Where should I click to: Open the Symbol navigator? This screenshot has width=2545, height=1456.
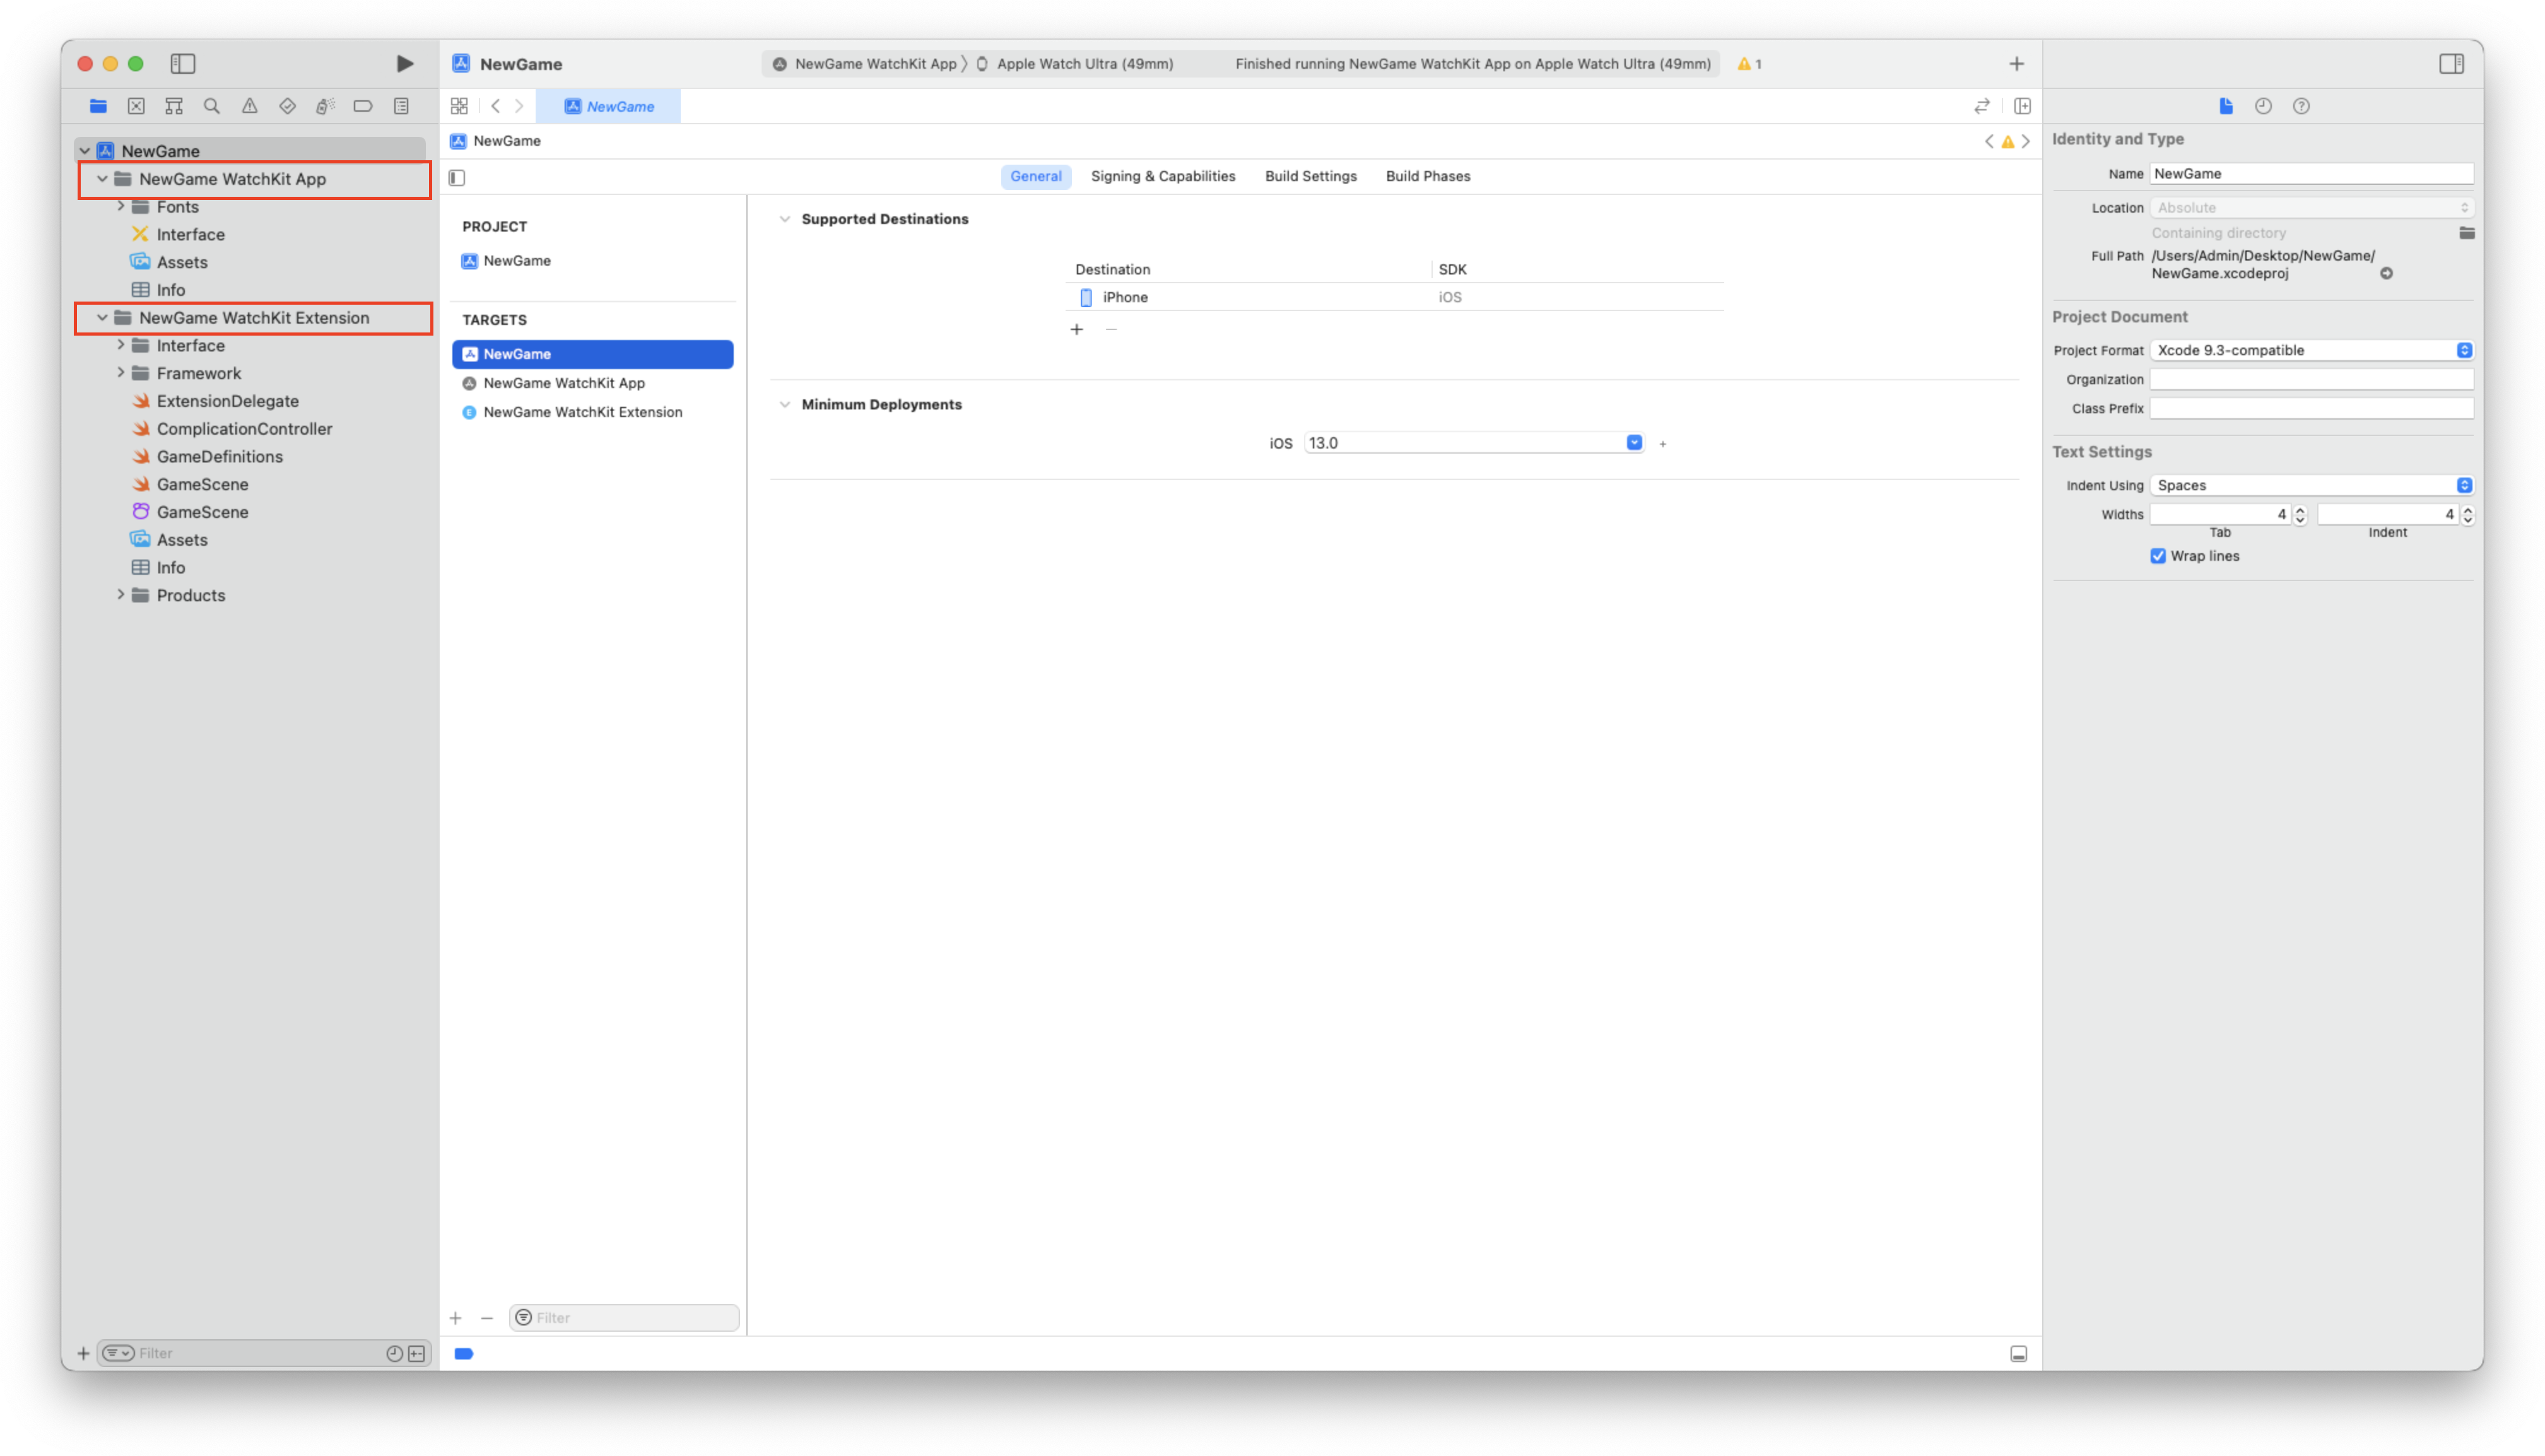pos(174,106)
